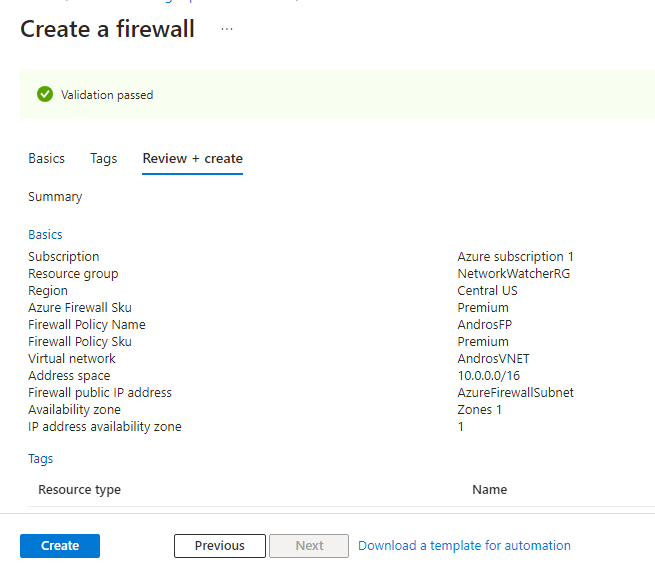Select the AndrosVNET virtual network value
The height and width of the screenshot is (565, 655).
pyautogui.click(x=491, y=359)
